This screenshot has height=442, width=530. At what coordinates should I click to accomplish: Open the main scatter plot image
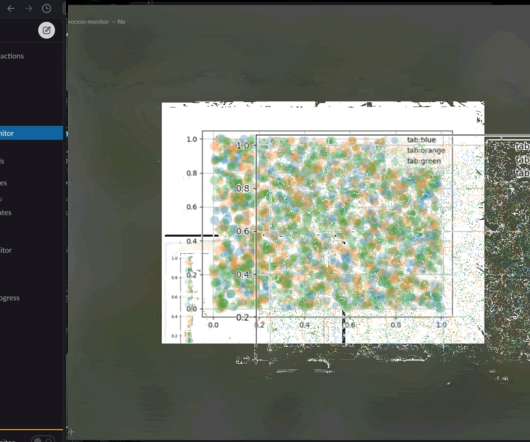coord(323,222)
